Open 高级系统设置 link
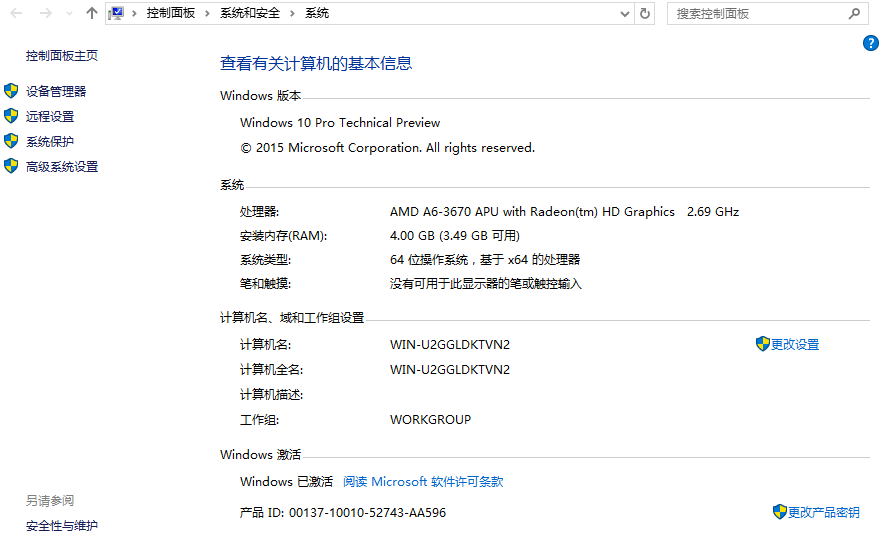This screenshot has width=879, height=540. (62, 167)
